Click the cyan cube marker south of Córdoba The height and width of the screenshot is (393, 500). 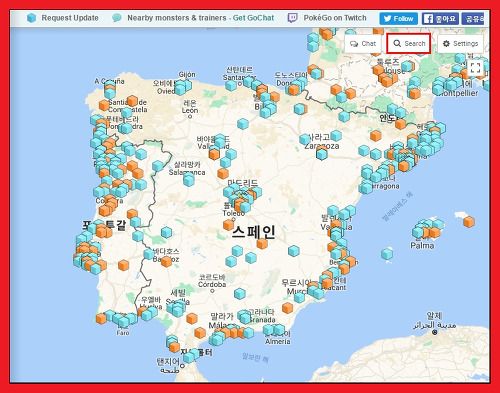240,294
